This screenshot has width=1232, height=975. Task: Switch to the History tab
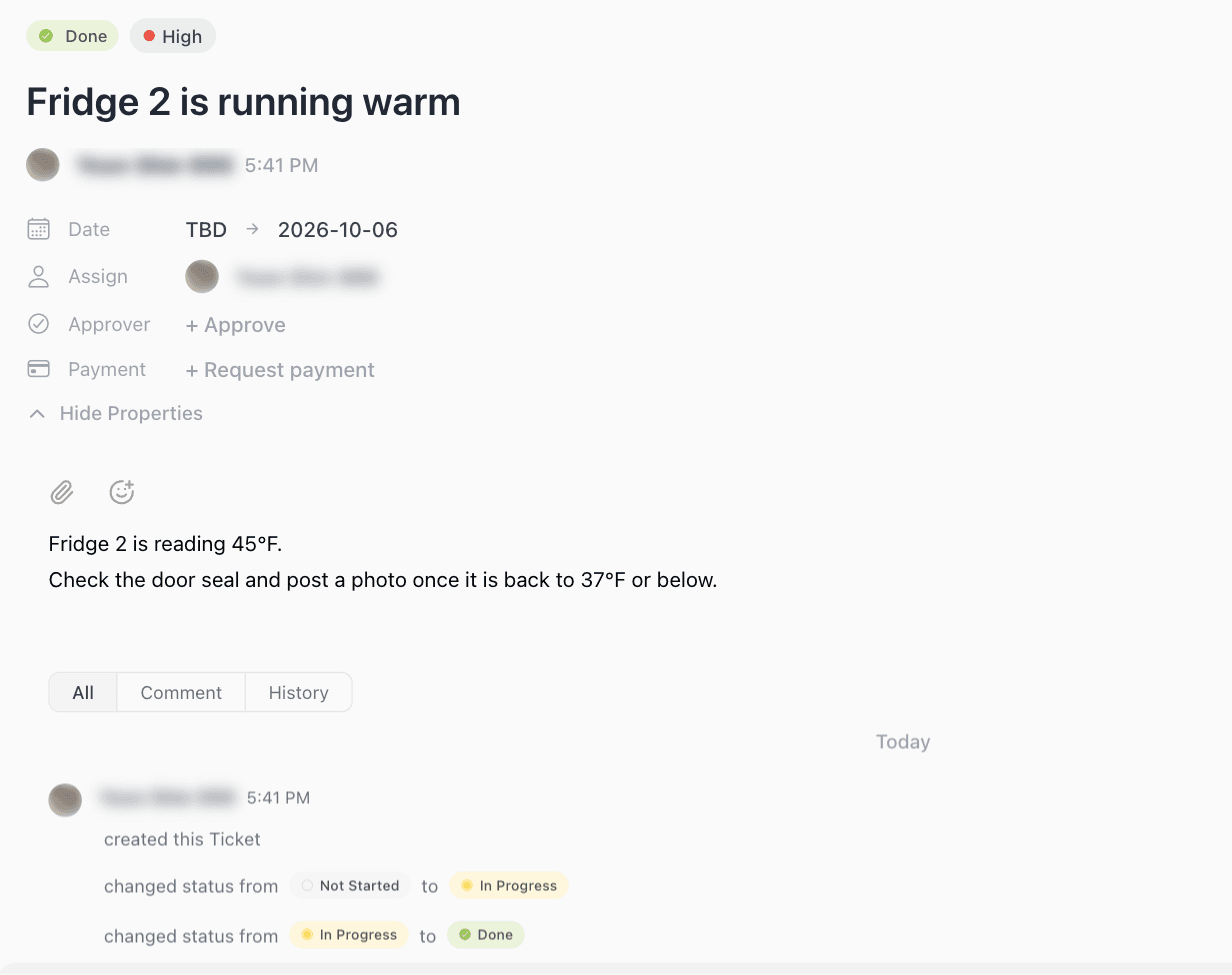[x=298, y=692]
